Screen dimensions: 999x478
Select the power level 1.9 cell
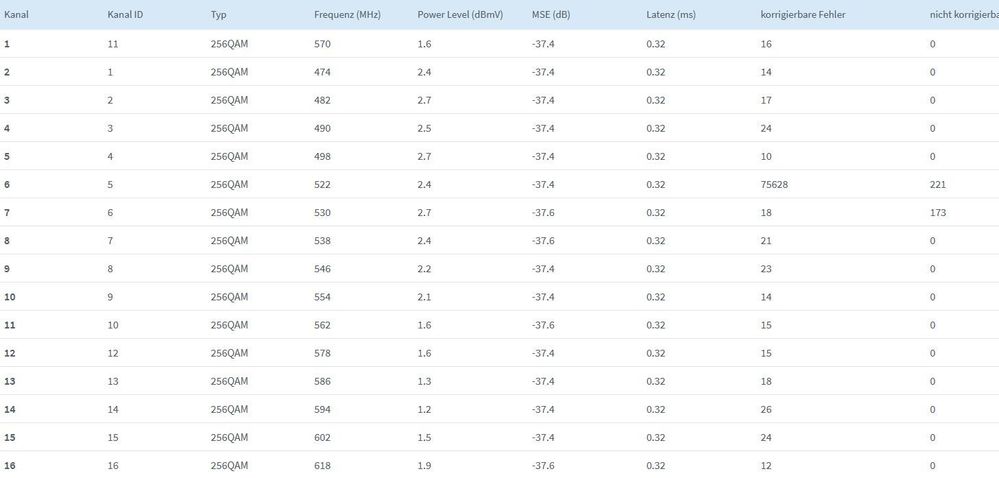click(x=424, y=466)
